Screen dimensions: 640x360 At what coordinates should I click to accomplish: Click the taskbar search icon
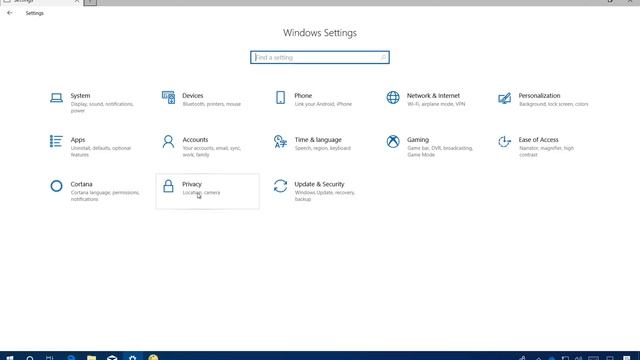click(x=30, y=358)
